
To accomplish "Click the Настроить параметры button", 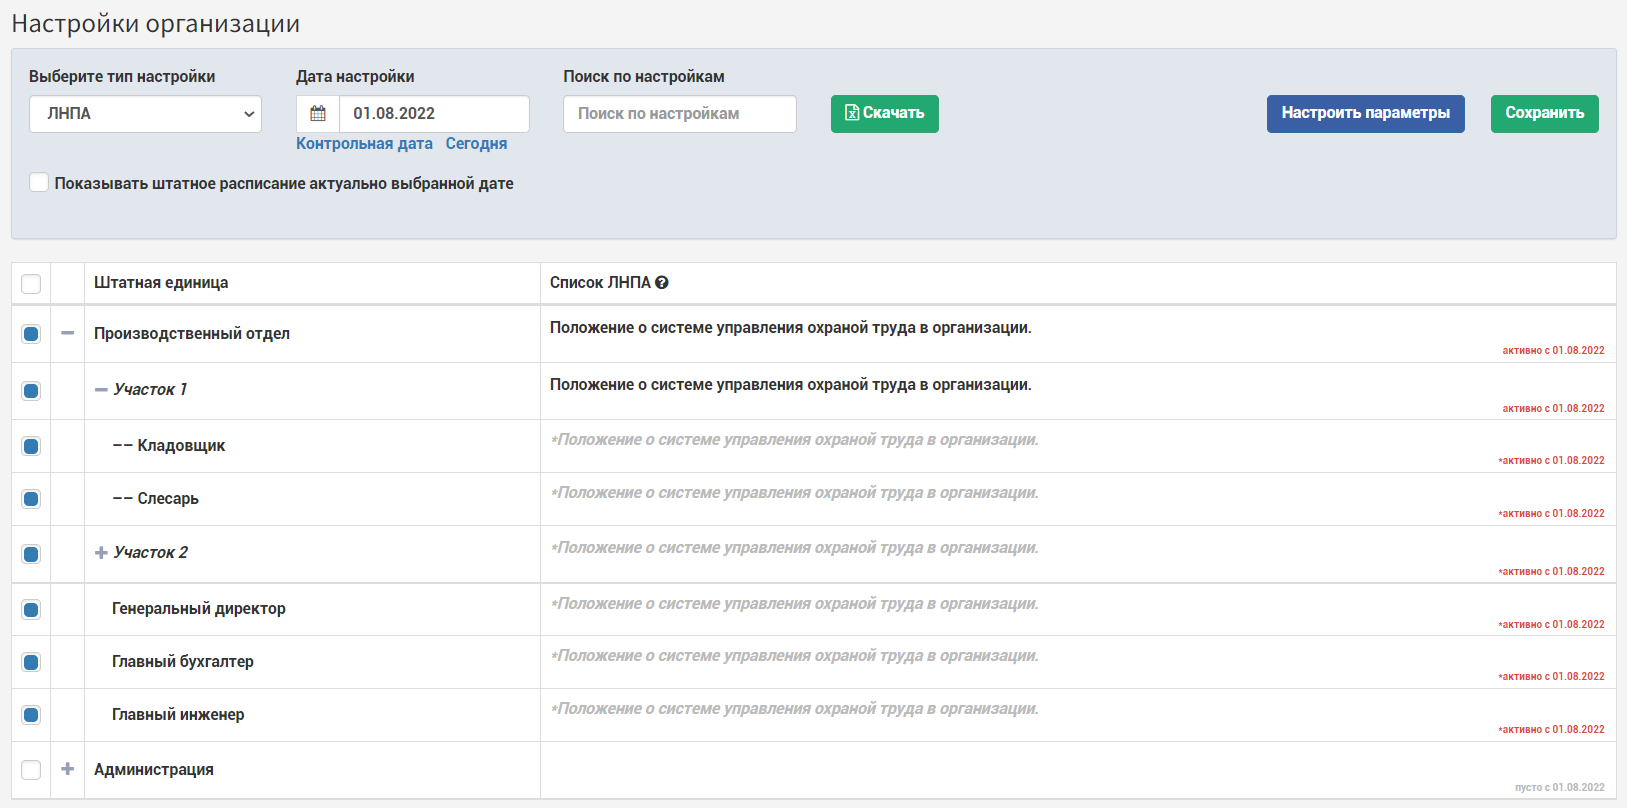I will click(1366, 114).
